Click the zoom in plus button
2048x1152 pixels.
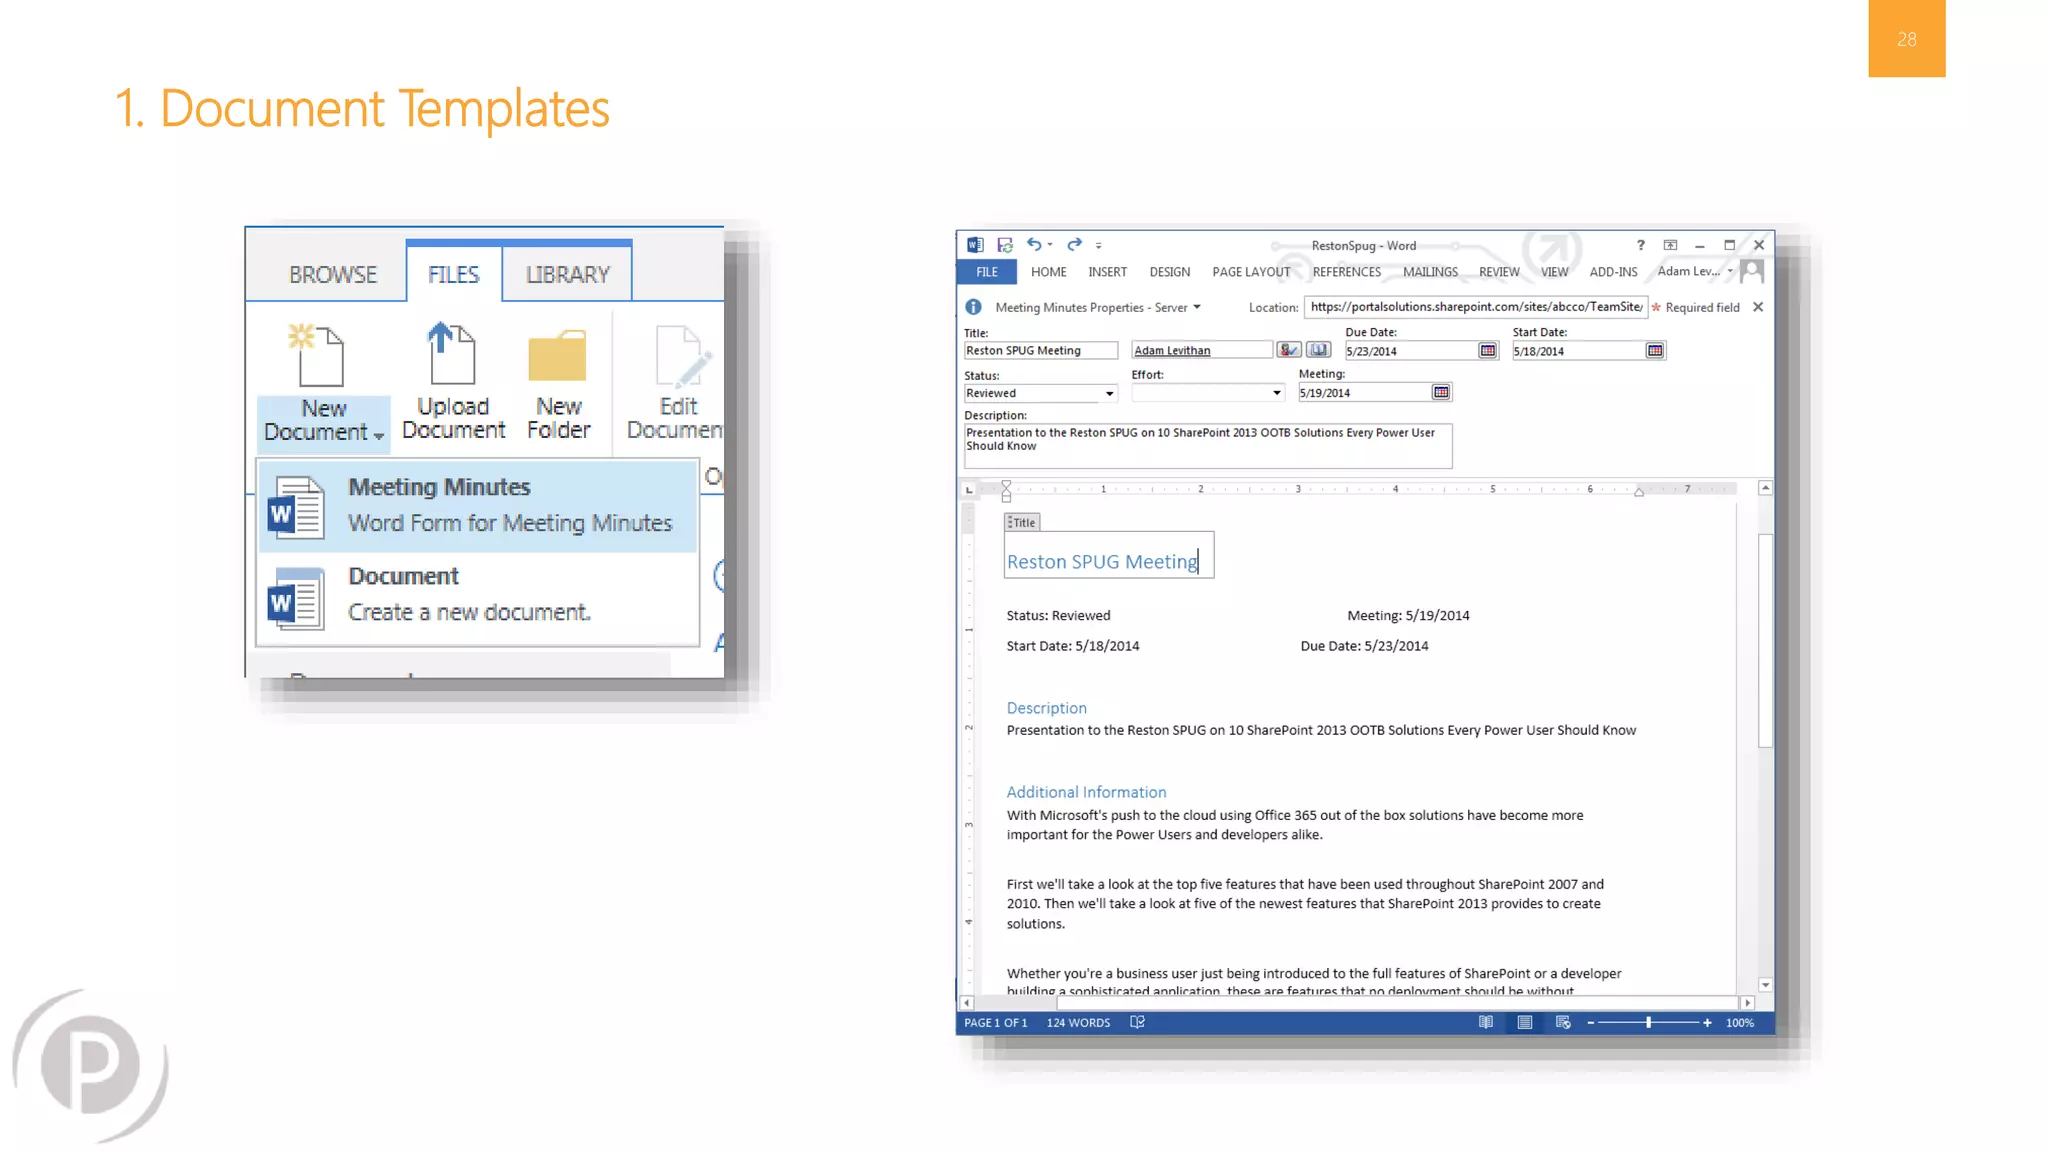[x=1707, y=1022]
